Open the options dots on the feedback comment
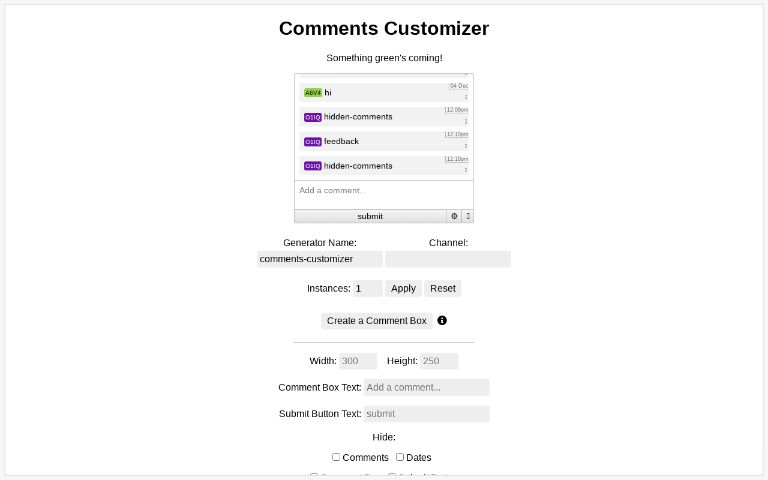768x480 pixels. (x=466, y=146)
